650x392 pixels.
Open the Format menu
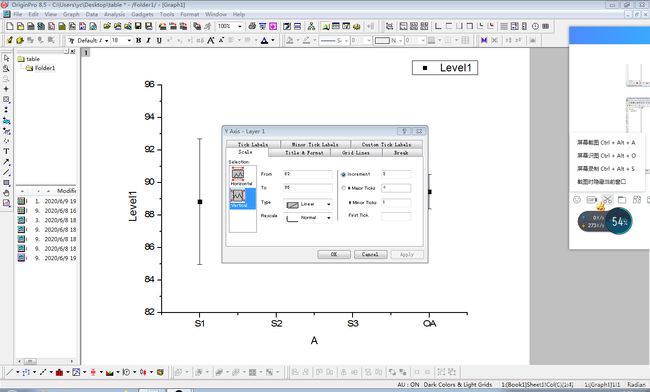[190, 14]
